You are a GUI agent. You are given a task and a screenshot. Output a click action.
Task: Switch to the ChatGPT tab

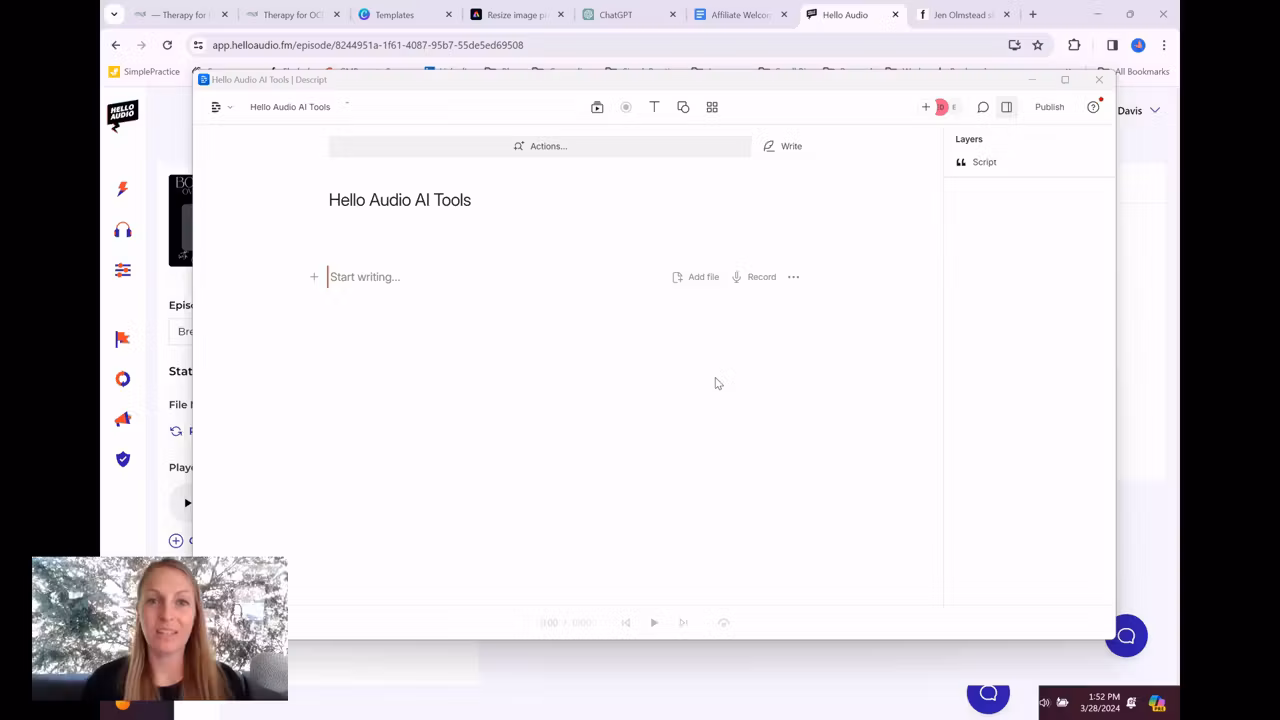(614, 15)
